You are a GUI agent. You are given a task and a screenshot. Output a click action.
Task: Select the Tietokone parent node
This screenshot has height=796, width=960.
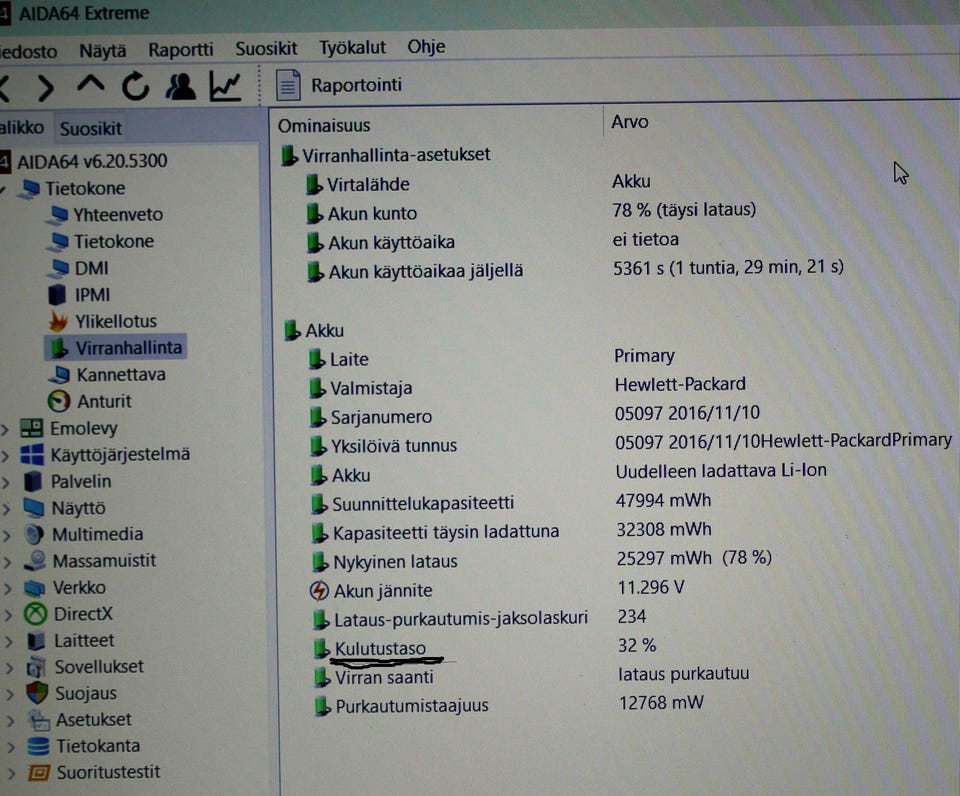point(85,188)
